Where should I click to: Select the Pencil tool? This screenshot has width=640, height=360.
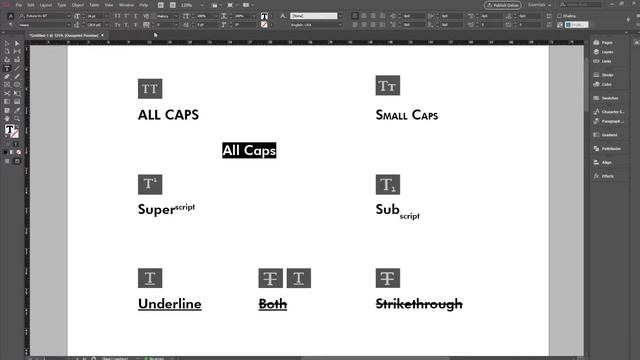point(17,76)
